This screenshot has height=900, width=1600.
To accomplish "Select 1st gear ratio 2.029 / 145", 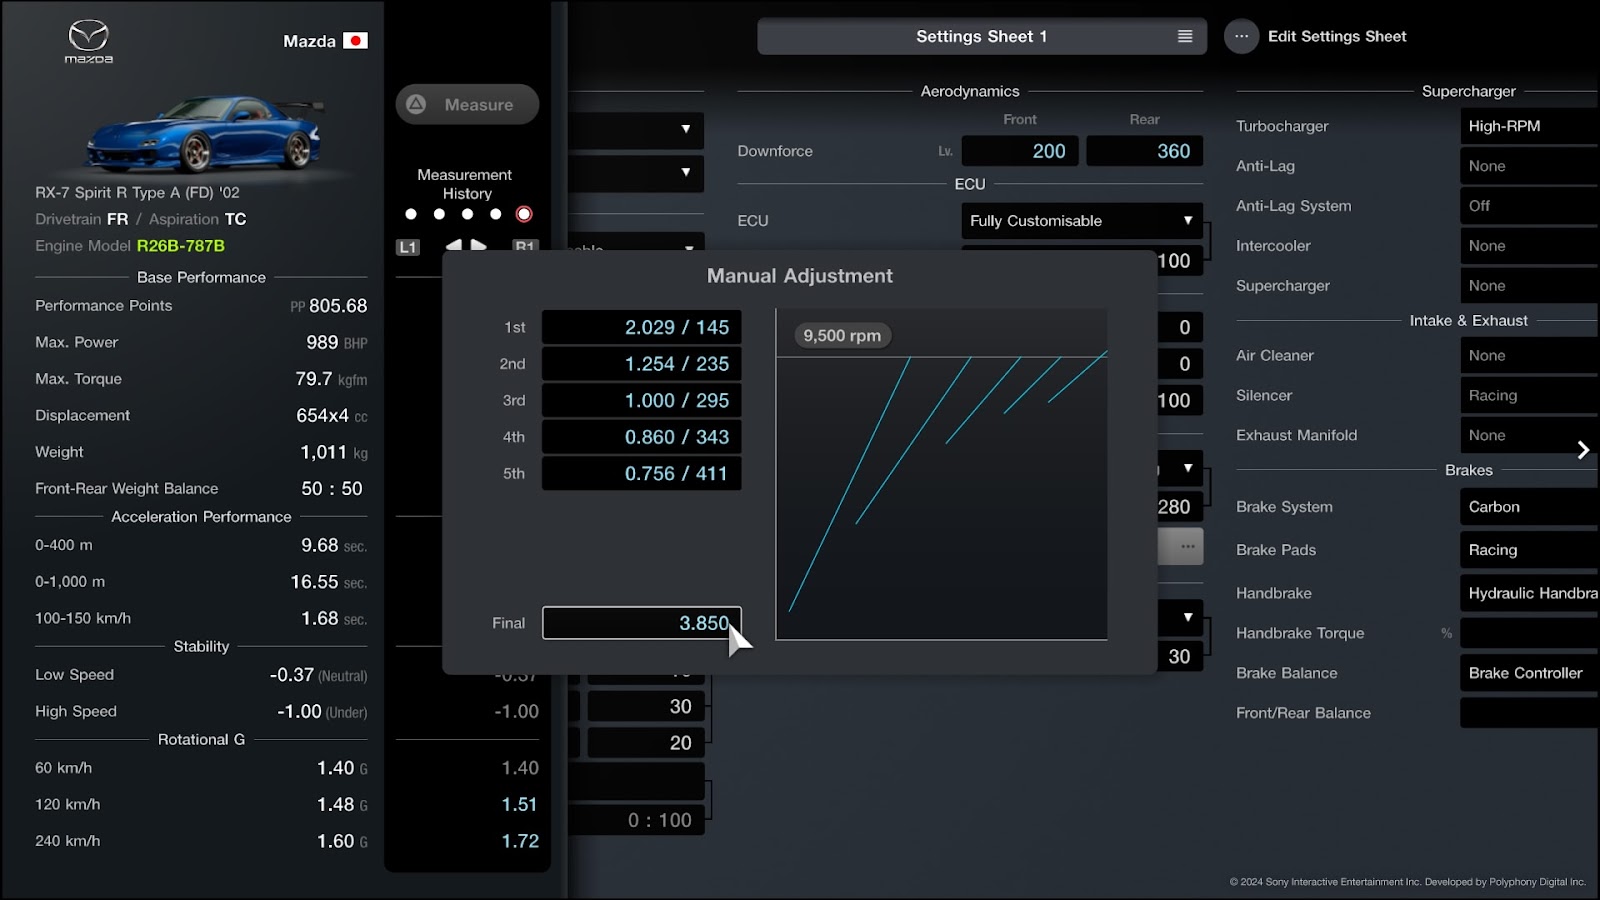I will (x=641, y=328).
